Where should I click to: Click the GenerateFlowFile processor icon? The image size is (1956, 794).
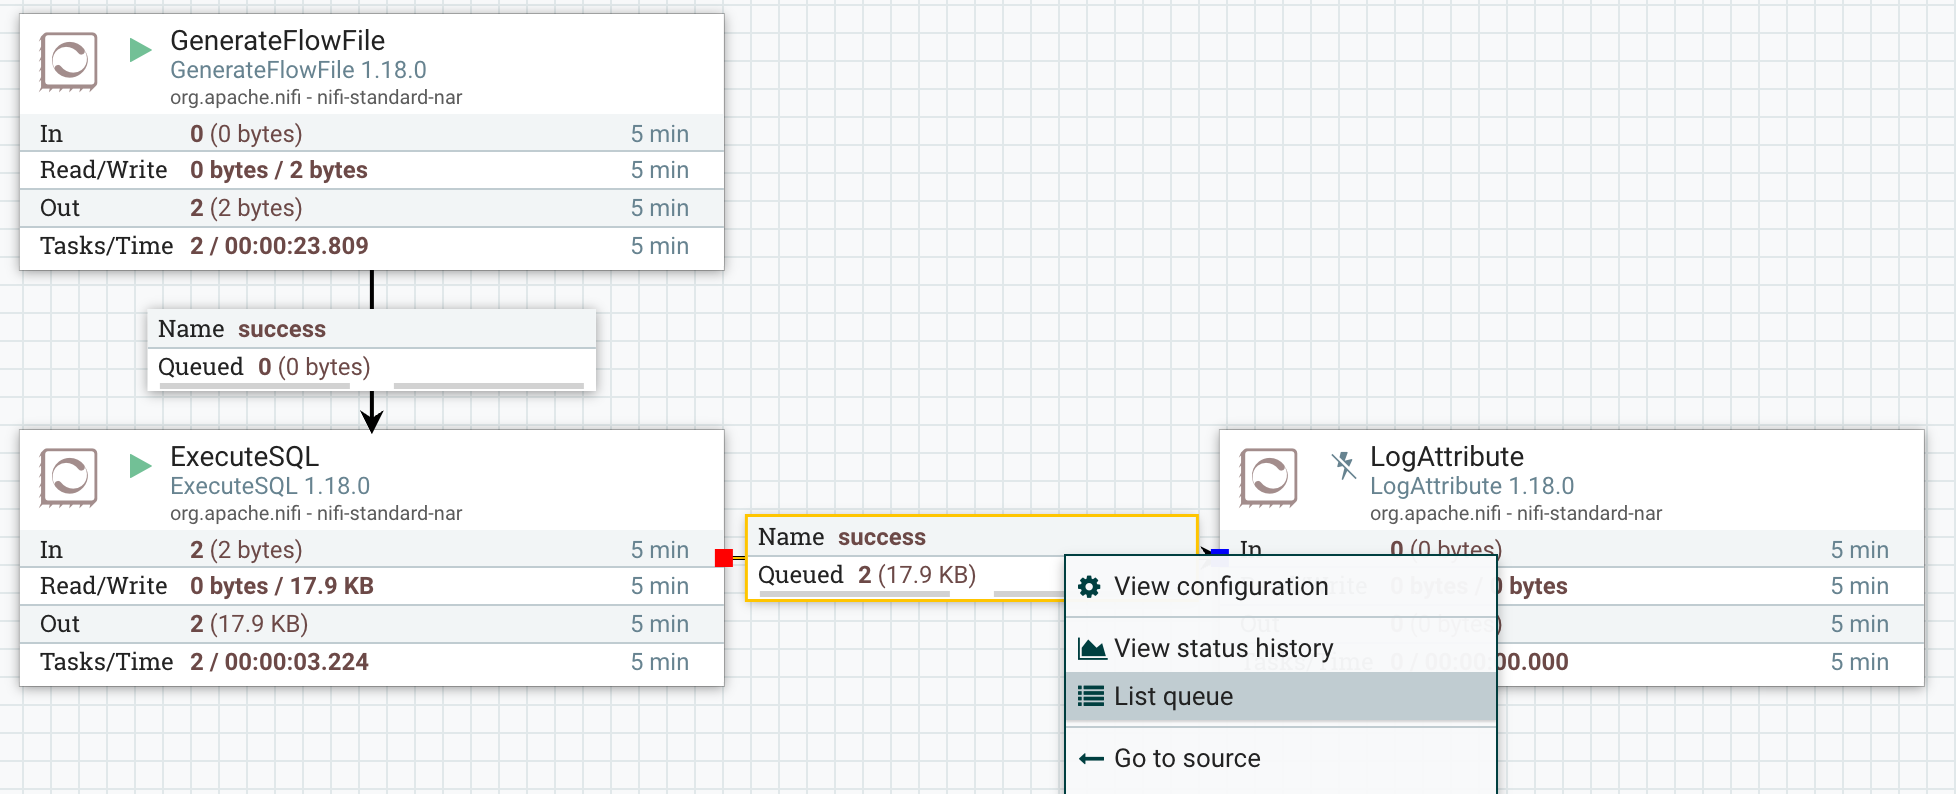click(x=68, y=61)
